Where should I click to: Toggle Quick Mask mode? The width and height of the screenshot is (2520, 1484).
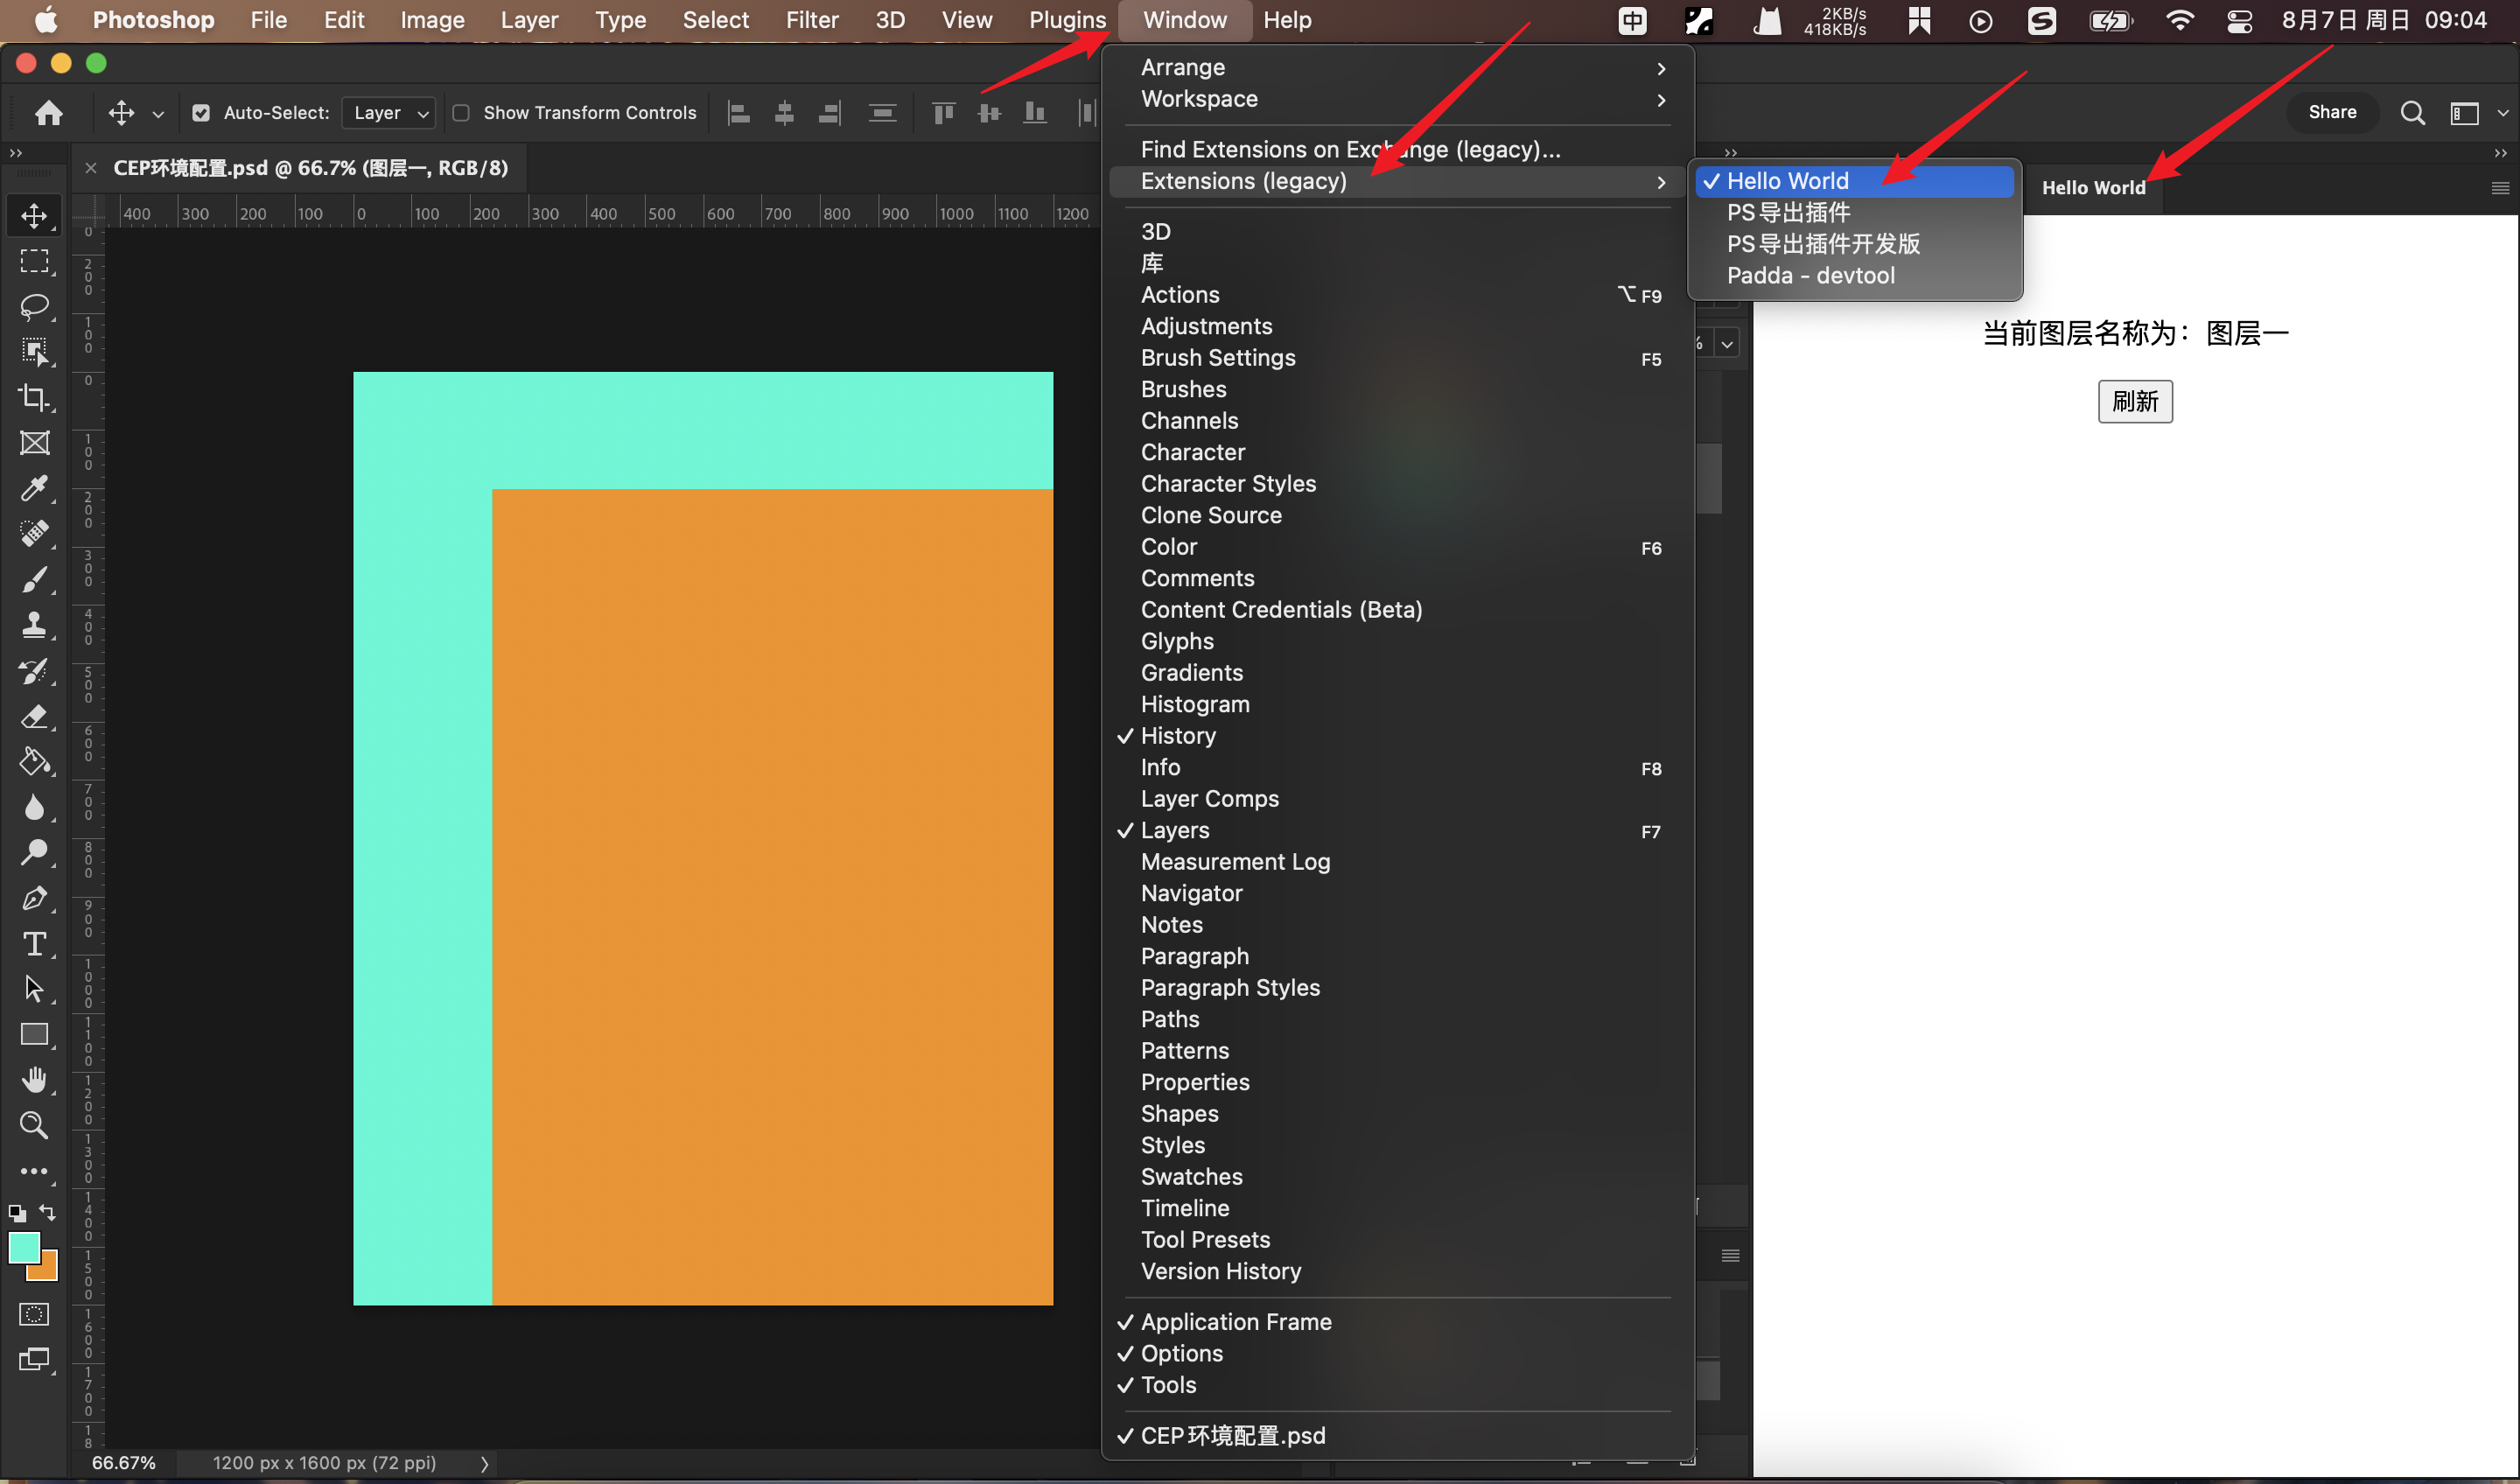click(34, 1314)
